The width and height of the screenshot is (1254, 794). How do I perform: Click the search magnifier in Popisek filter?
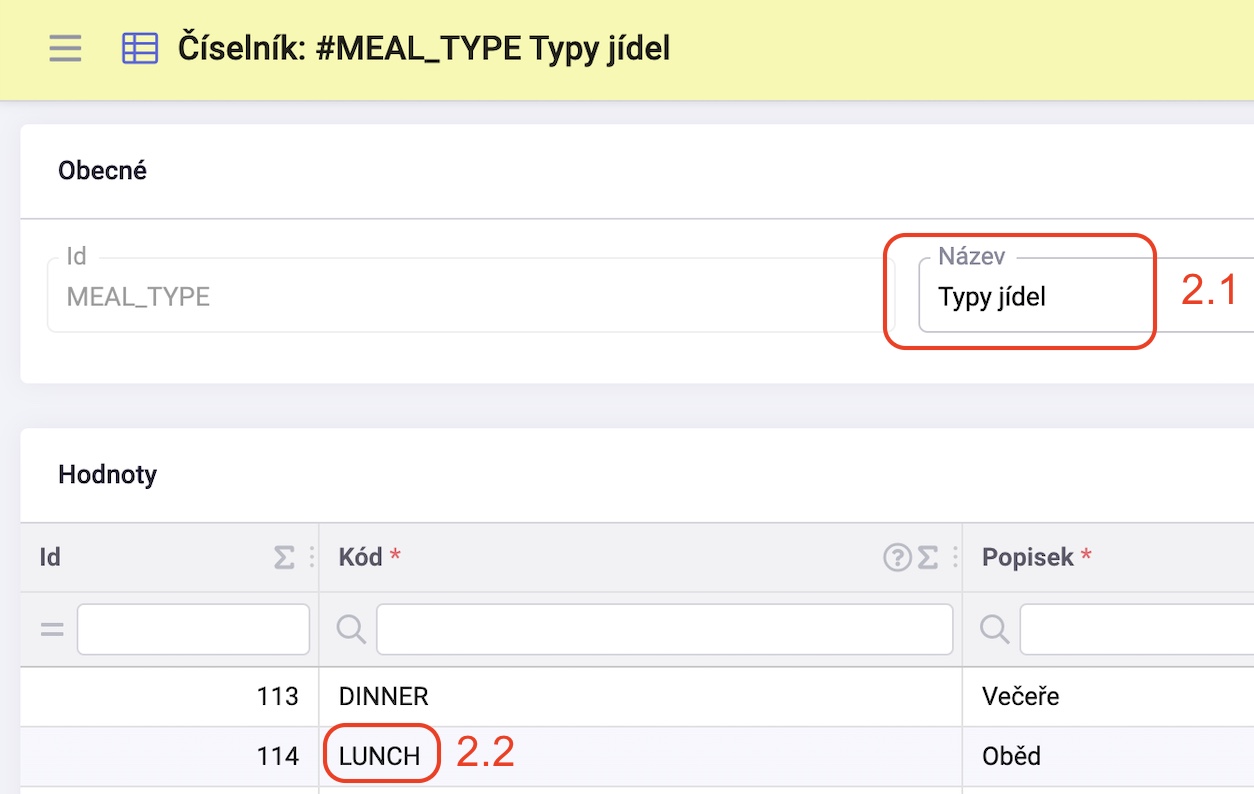994,629
